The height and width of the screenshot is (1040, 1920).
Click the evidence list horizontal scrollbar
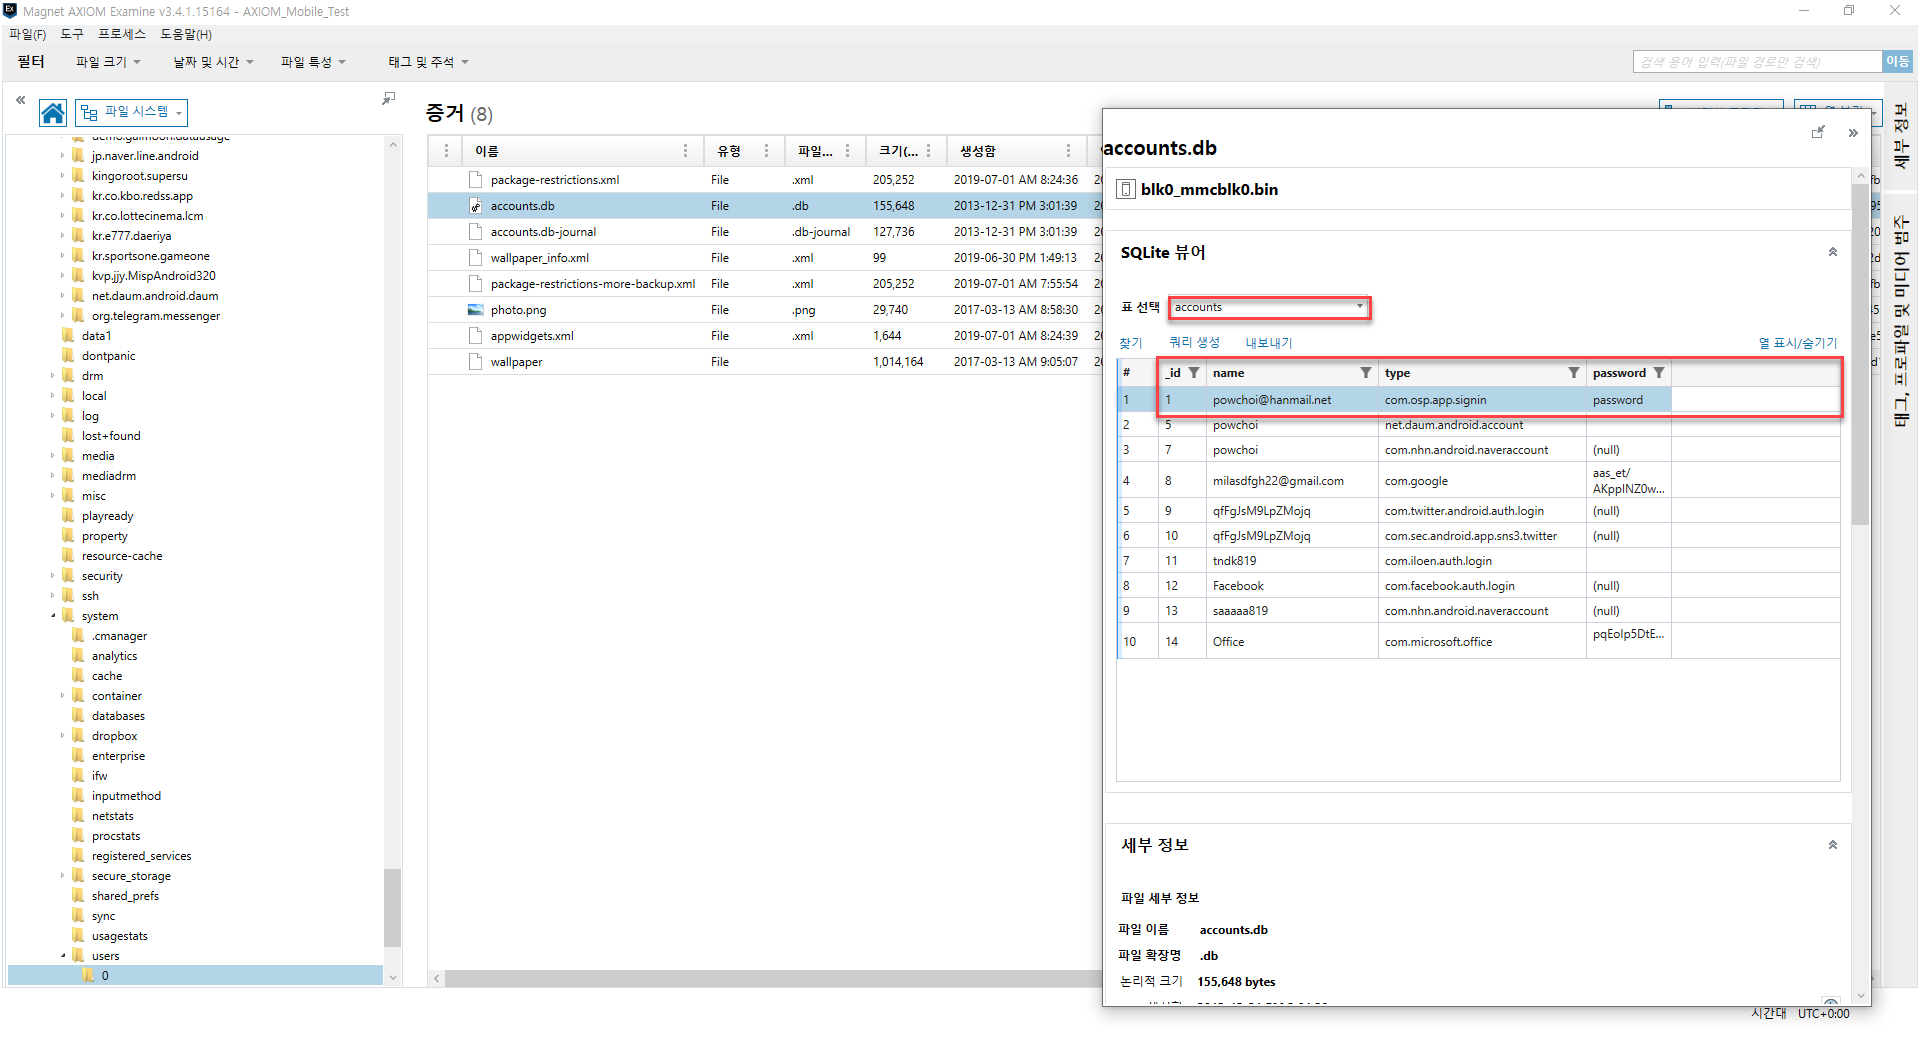tap(772, 978)
